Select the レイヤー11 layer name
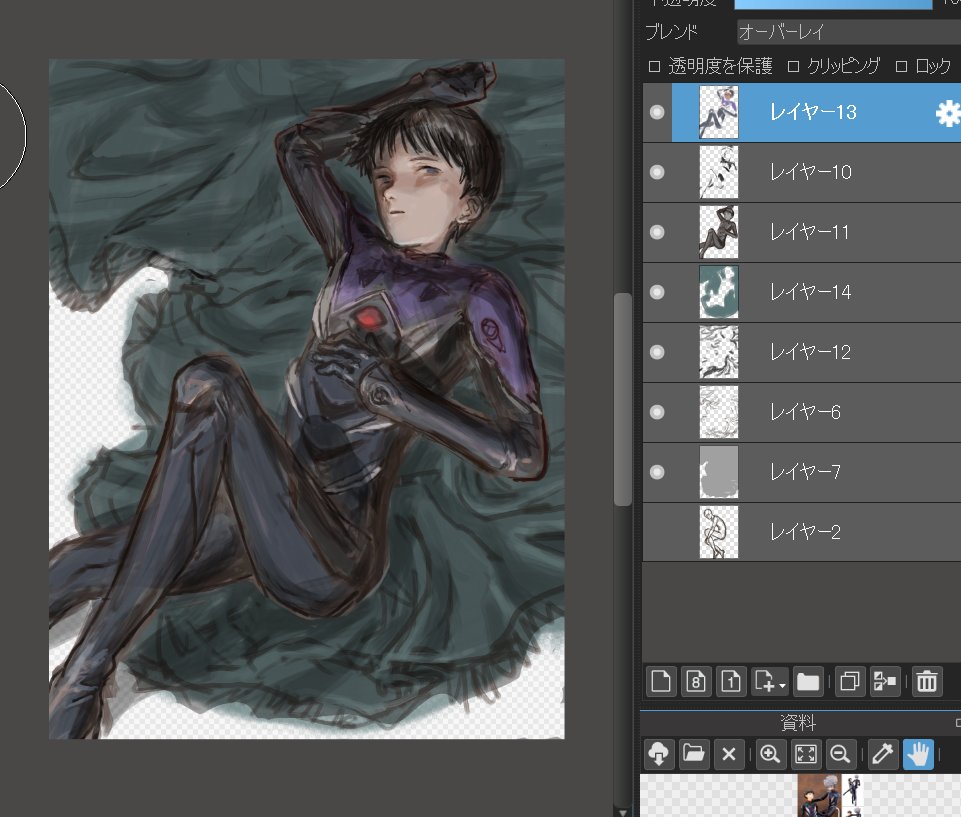The image size is (961, 817). tap(810, 232)
